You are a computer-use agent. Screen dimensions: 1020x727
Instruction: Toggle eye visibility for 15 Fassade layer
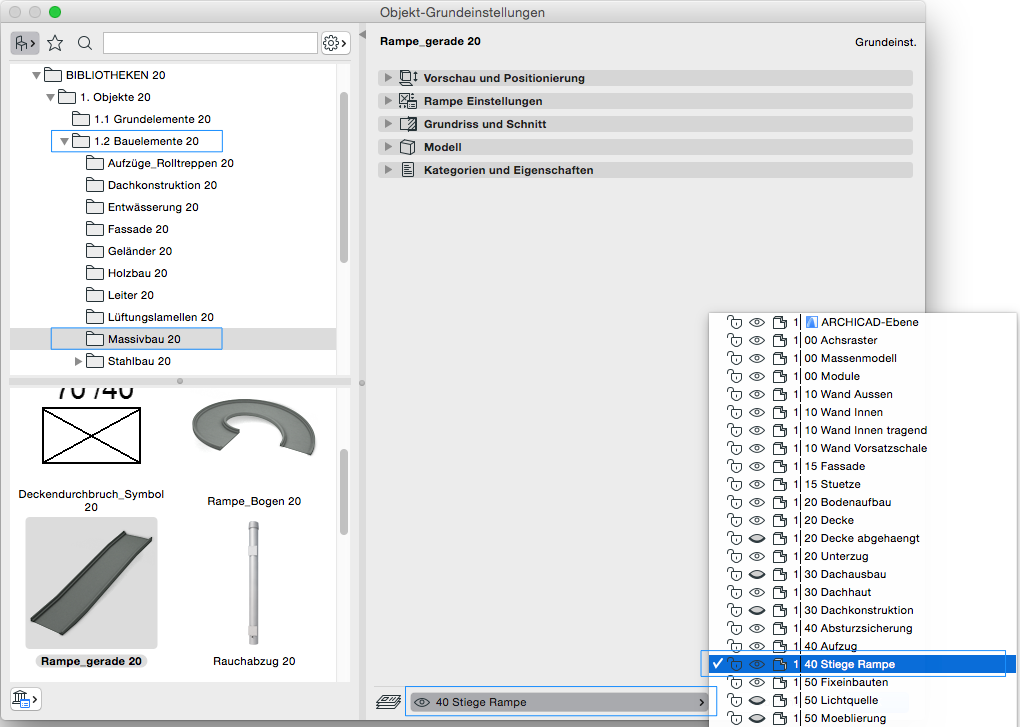coord(757,467)
